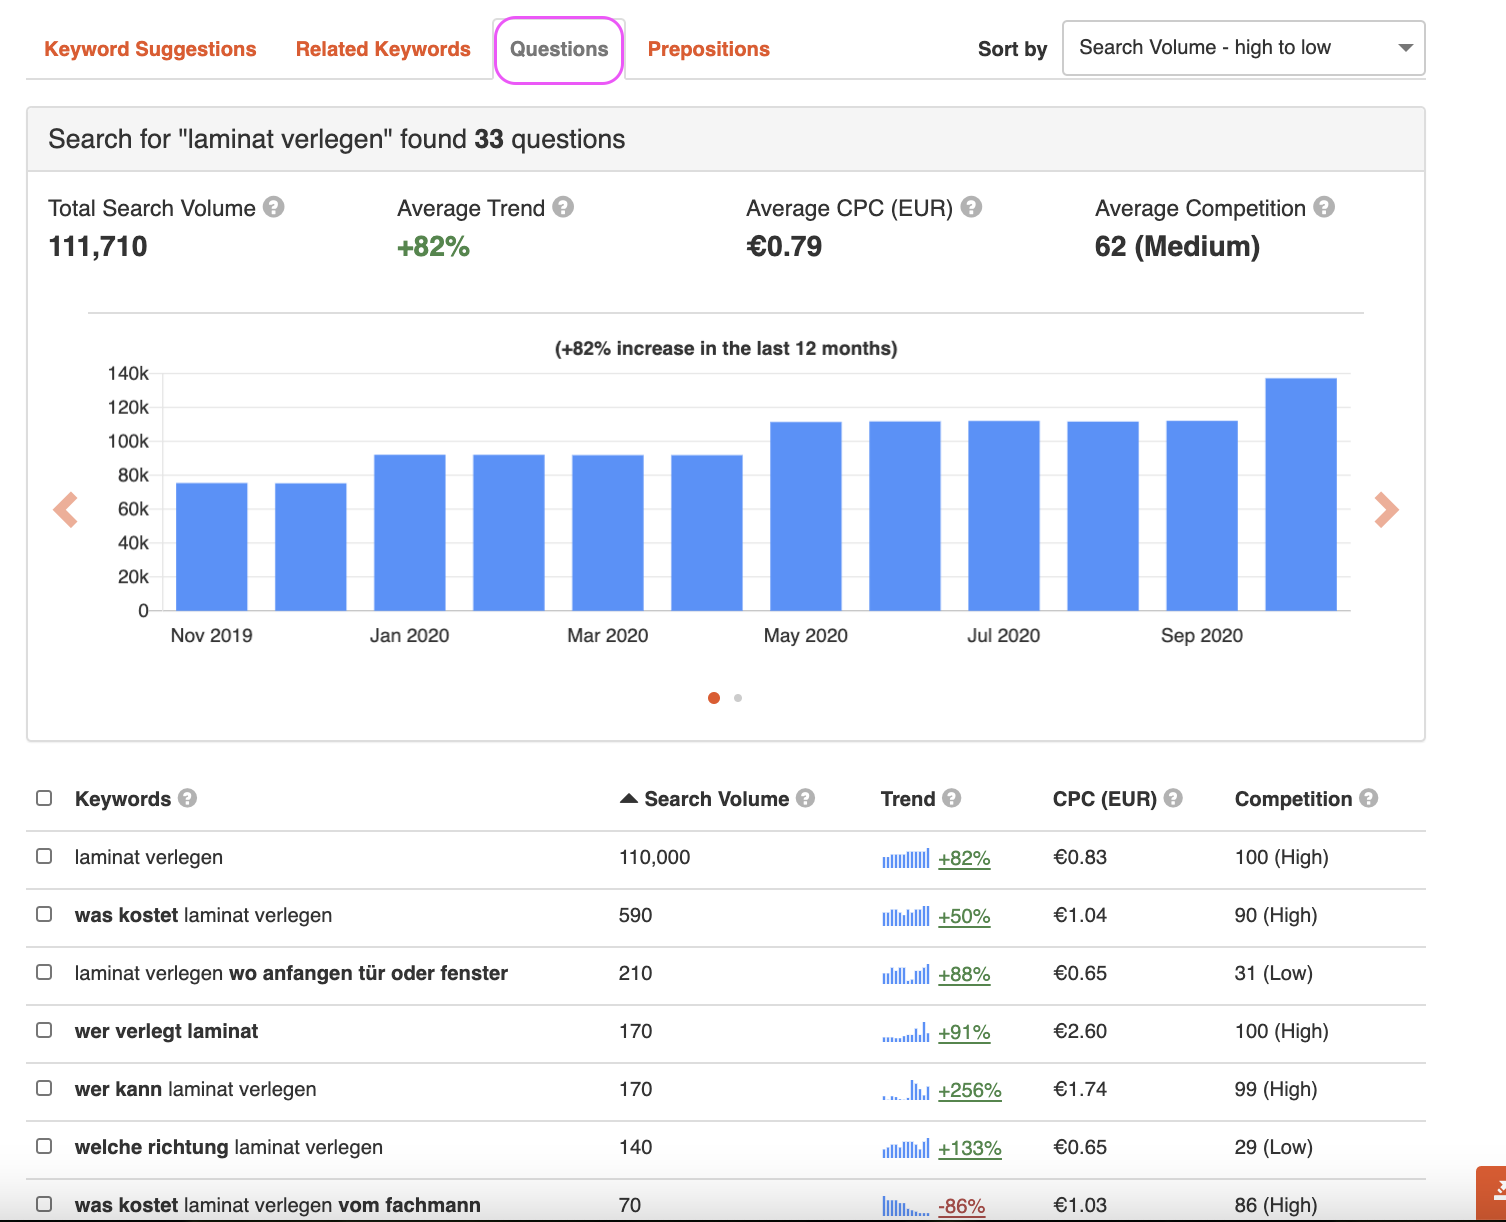
Task: Check the 'vom fachmann' row checkbox
Action: click(44, 1204)
